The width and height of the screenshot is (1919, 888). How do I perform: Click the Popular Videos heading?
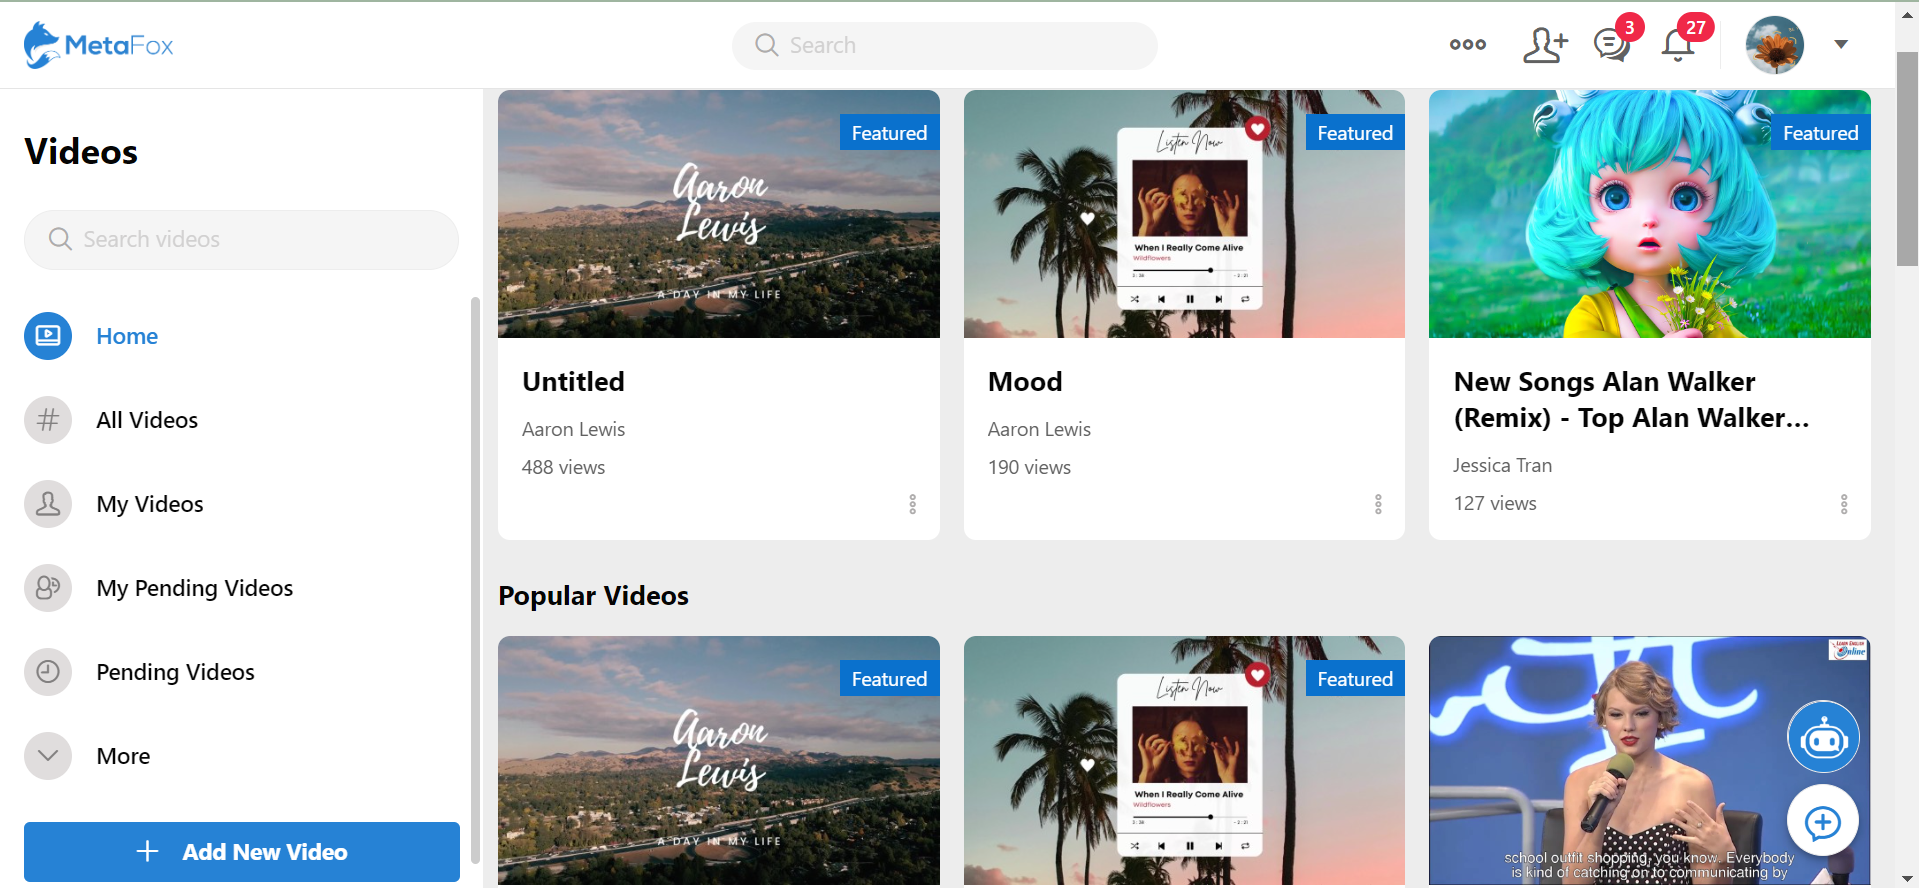(x=594, y=596)
